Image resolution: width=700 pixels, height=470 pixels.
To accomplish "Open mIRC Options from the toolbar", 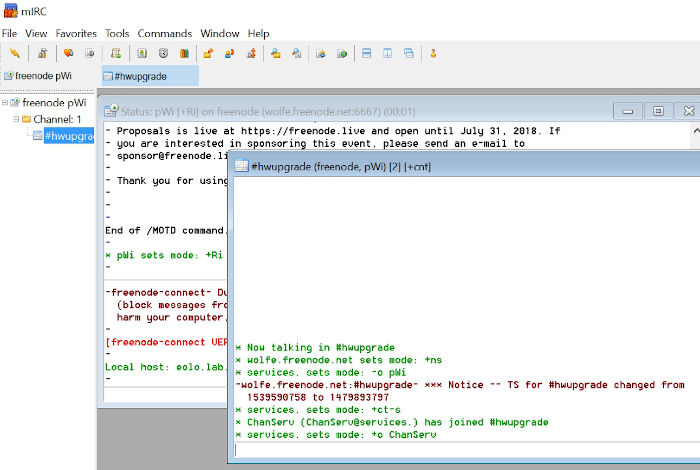I will tap(42, 54).
